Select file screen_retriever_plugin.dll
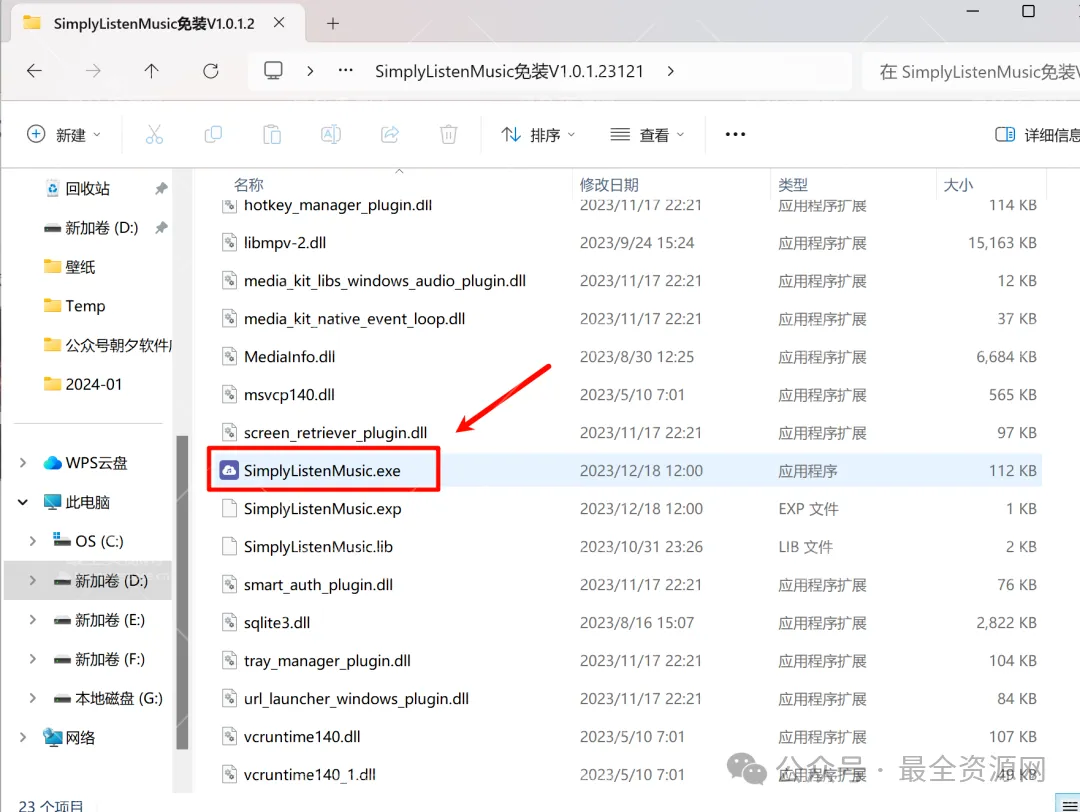Image resolution: width=1080 pixels, height=812 pixels. (x=335, y=433)
